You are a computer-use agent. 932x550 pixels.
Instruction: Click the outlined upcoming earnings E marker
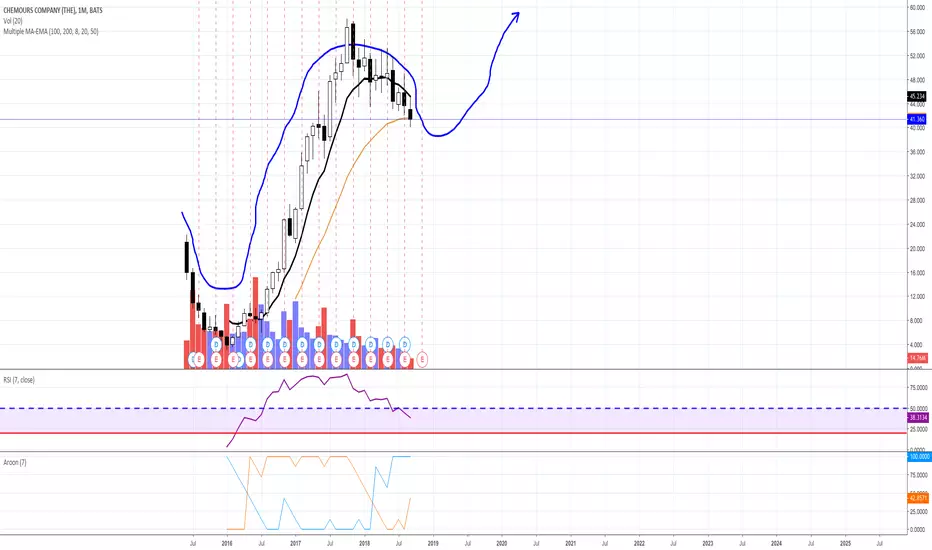point(422,359)
